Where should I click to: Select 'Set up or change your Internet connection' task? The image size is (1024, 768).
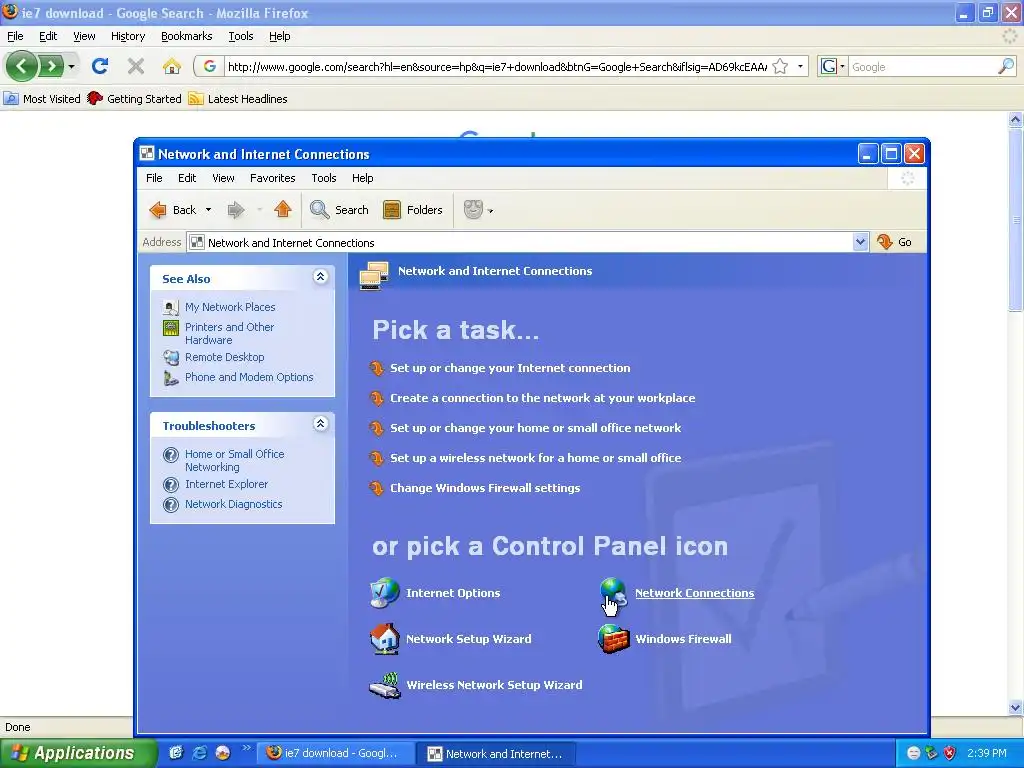coord(510,368)
